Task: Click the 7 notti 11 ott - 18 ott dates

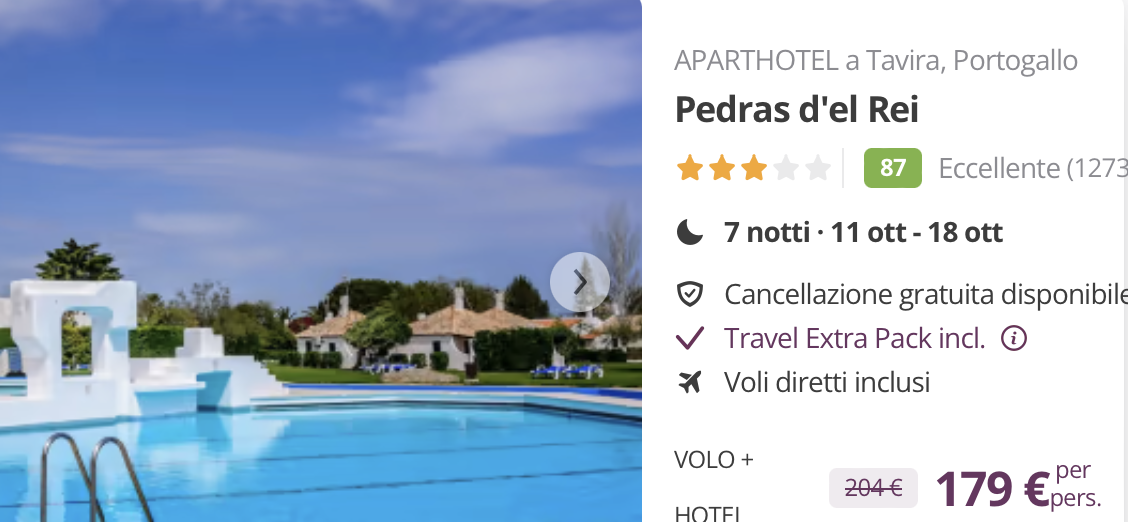Action: [x=863, y=232]
